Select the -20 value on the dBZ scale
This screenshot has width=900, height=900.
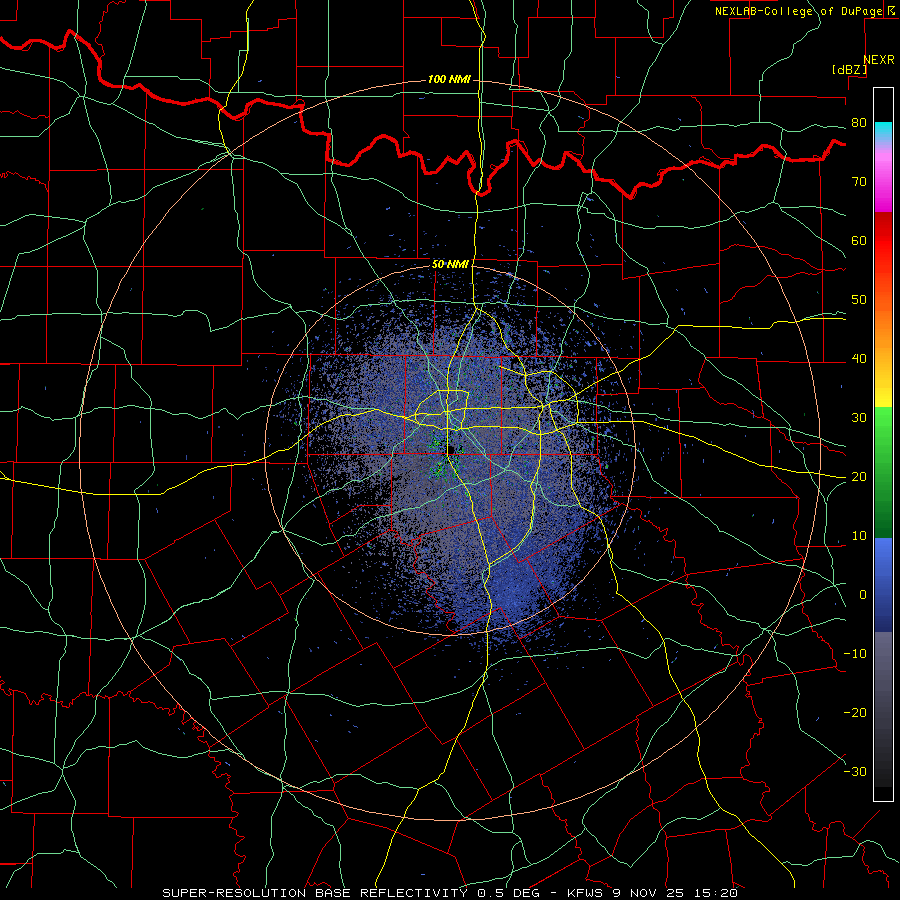tap(855, 713)
